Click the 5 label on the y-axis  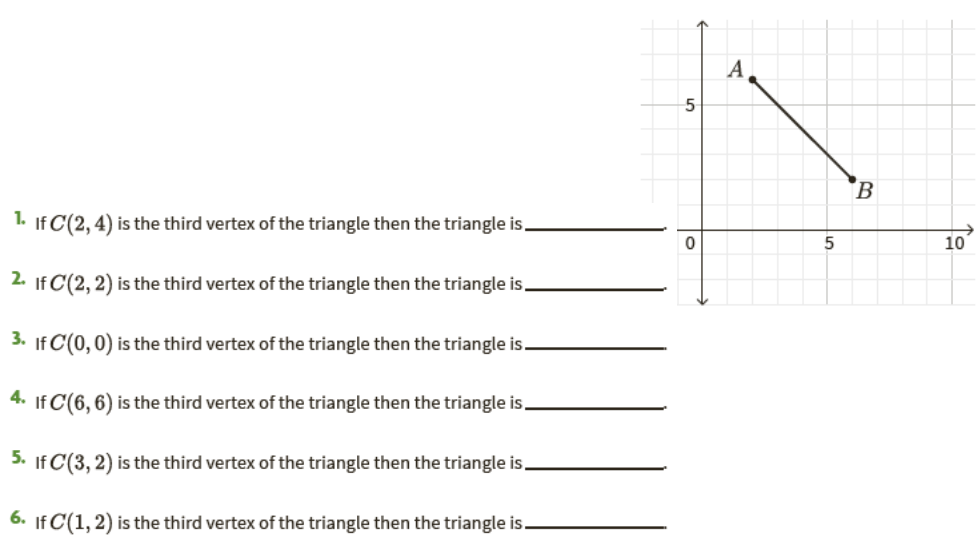(x=688, y=105)
